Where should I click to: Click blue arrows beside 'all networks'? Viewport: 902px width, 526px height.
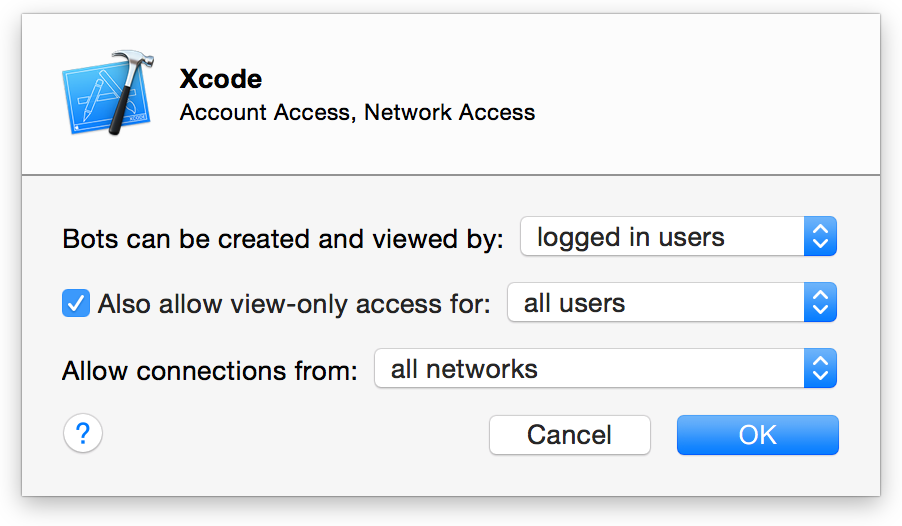(820, 369)
